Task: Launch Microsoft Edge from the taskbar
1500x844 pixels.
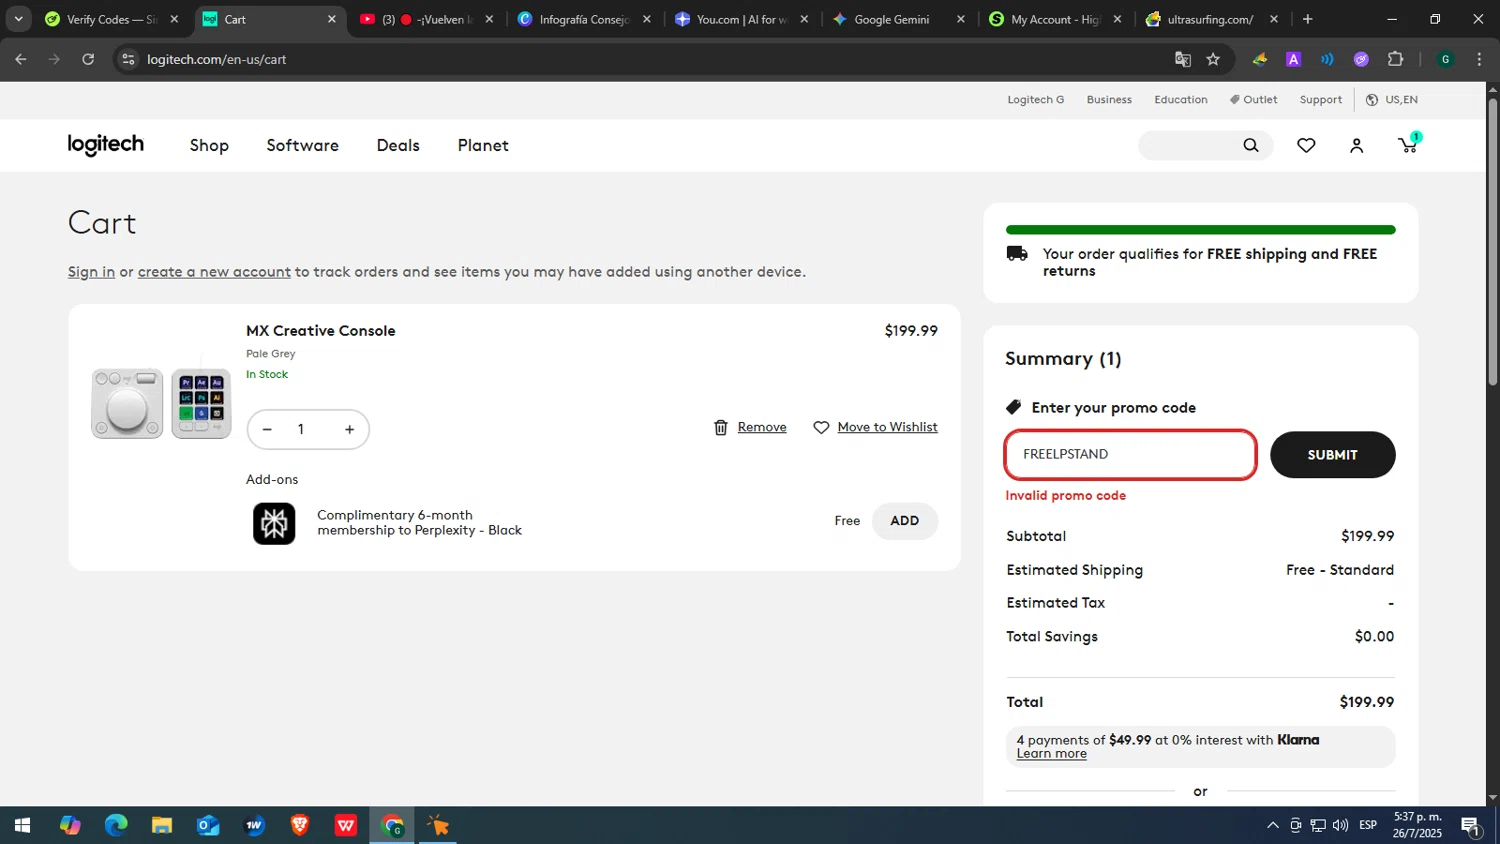Action: point(116,825)
